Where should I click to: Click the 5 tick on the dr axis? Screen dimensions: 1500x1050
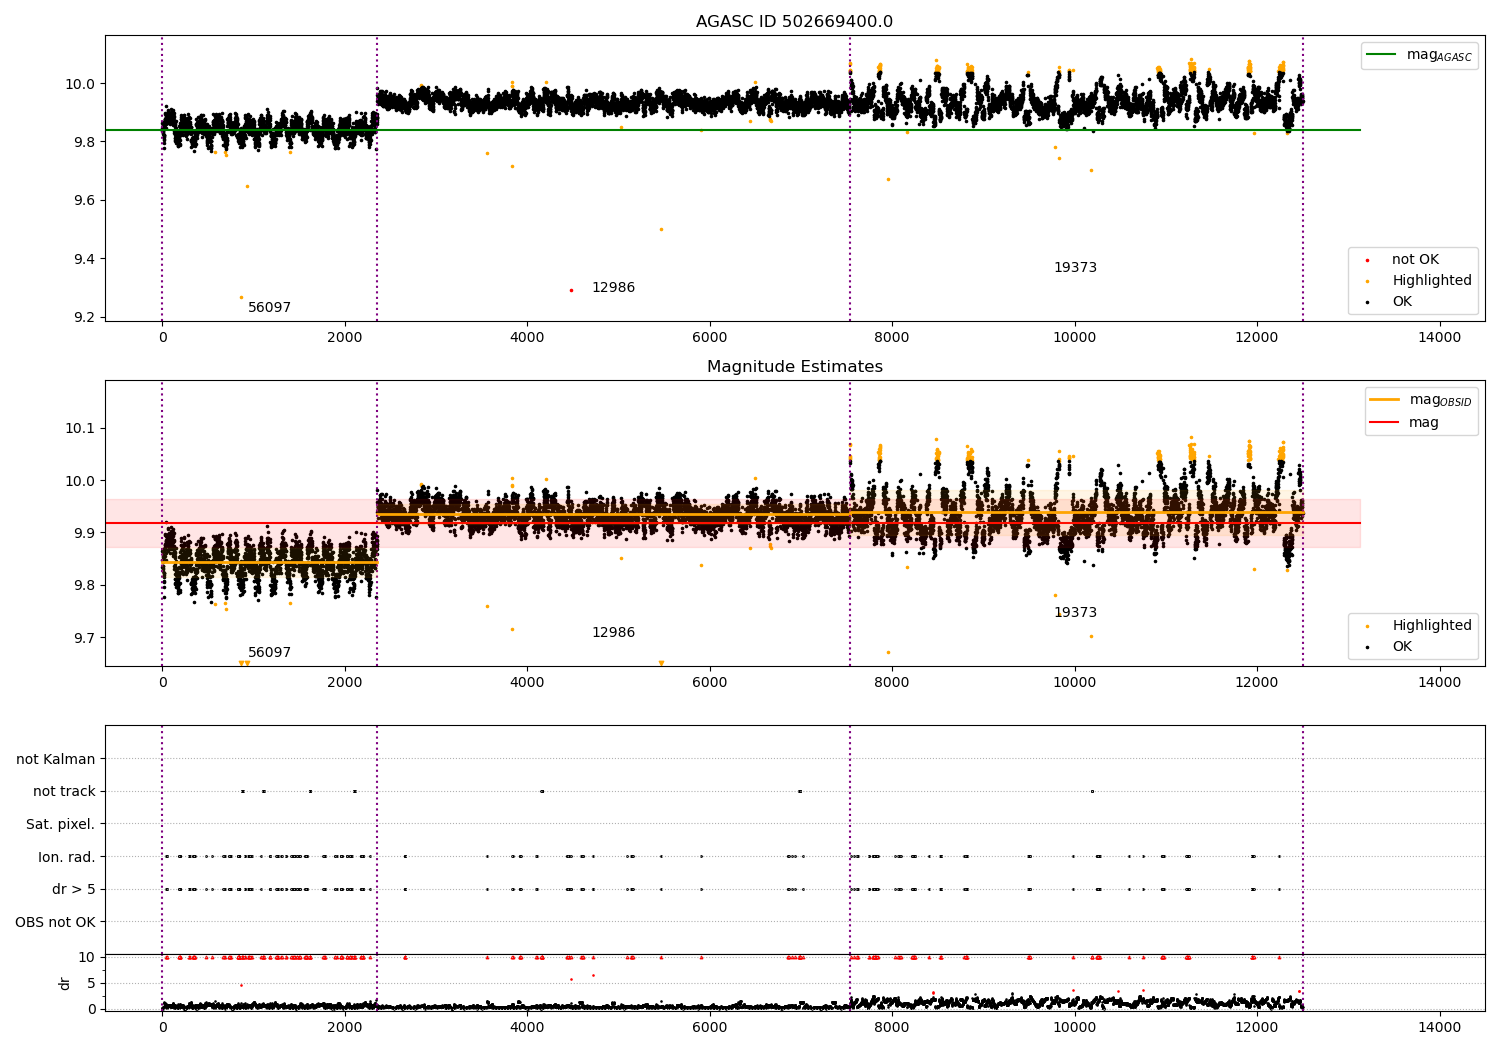92,984
